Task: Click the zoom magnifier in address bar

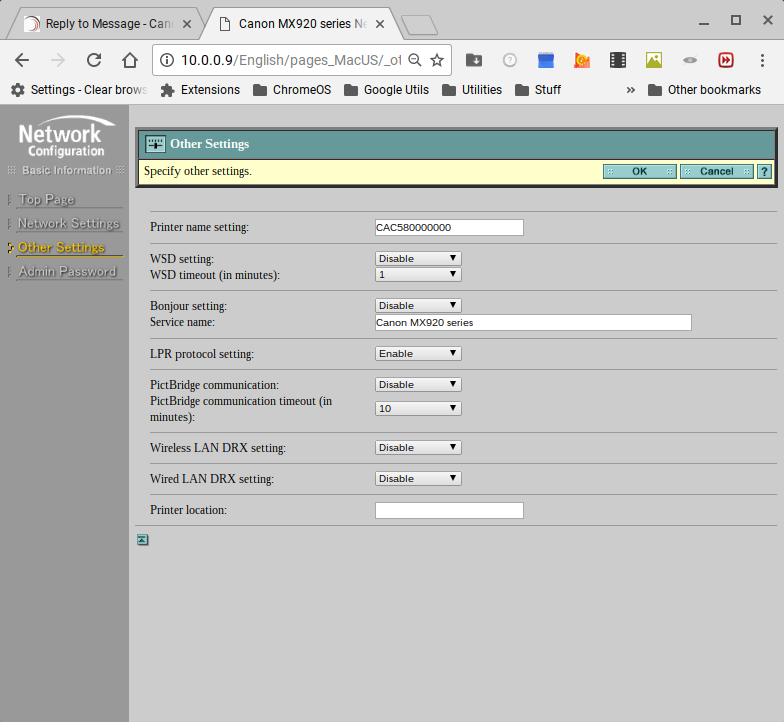Action: point(414,60)
